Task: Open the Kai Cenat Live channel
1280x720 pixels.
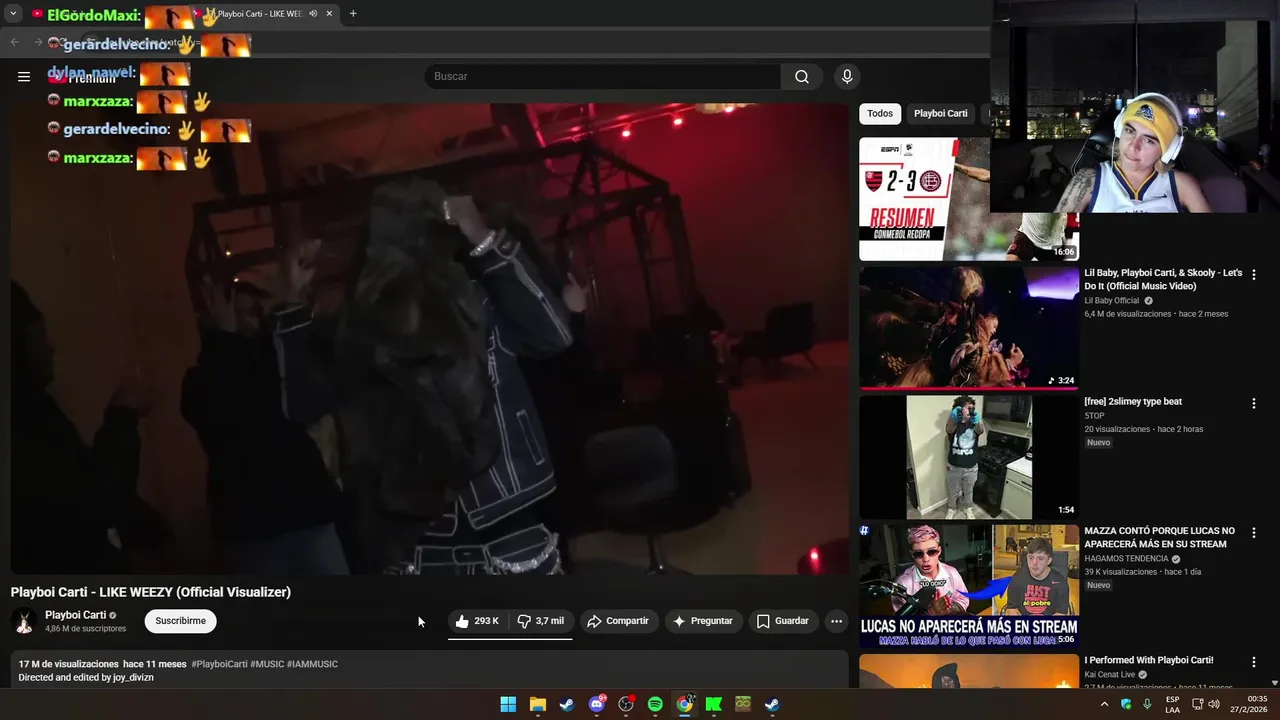Action: pos(1110,675)
